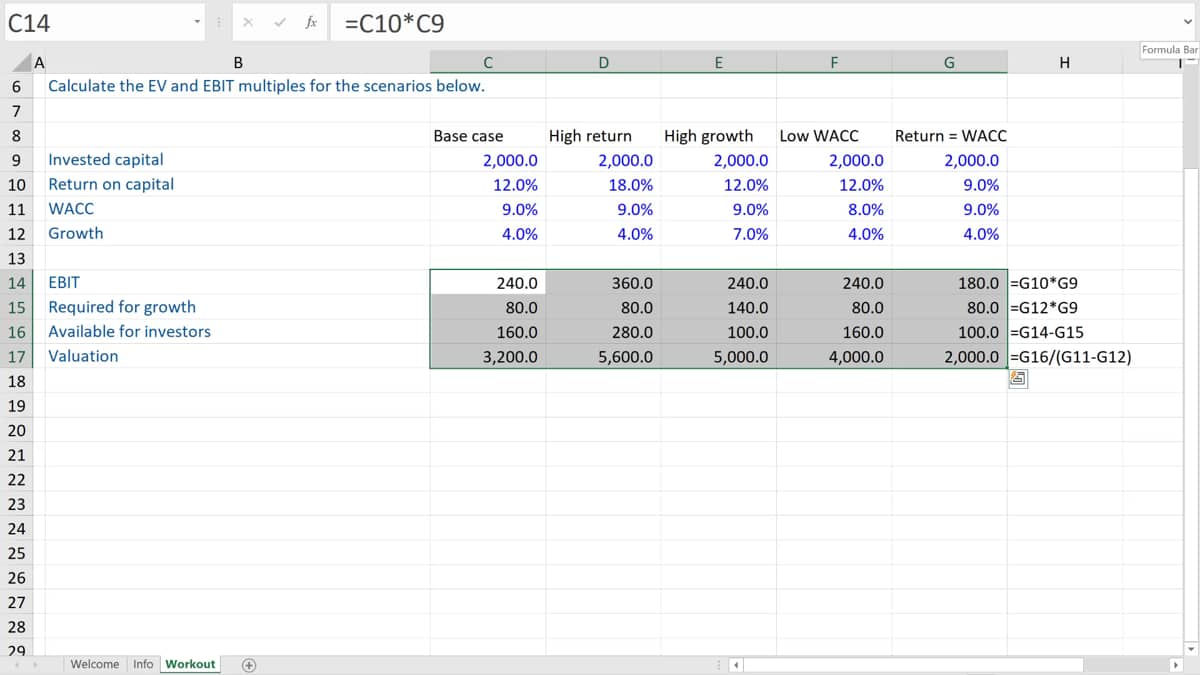The width and height of the screenshot is (1200, 675).
Task: Open the Paste Options icon below table
Action: [x=1018, y=378]
